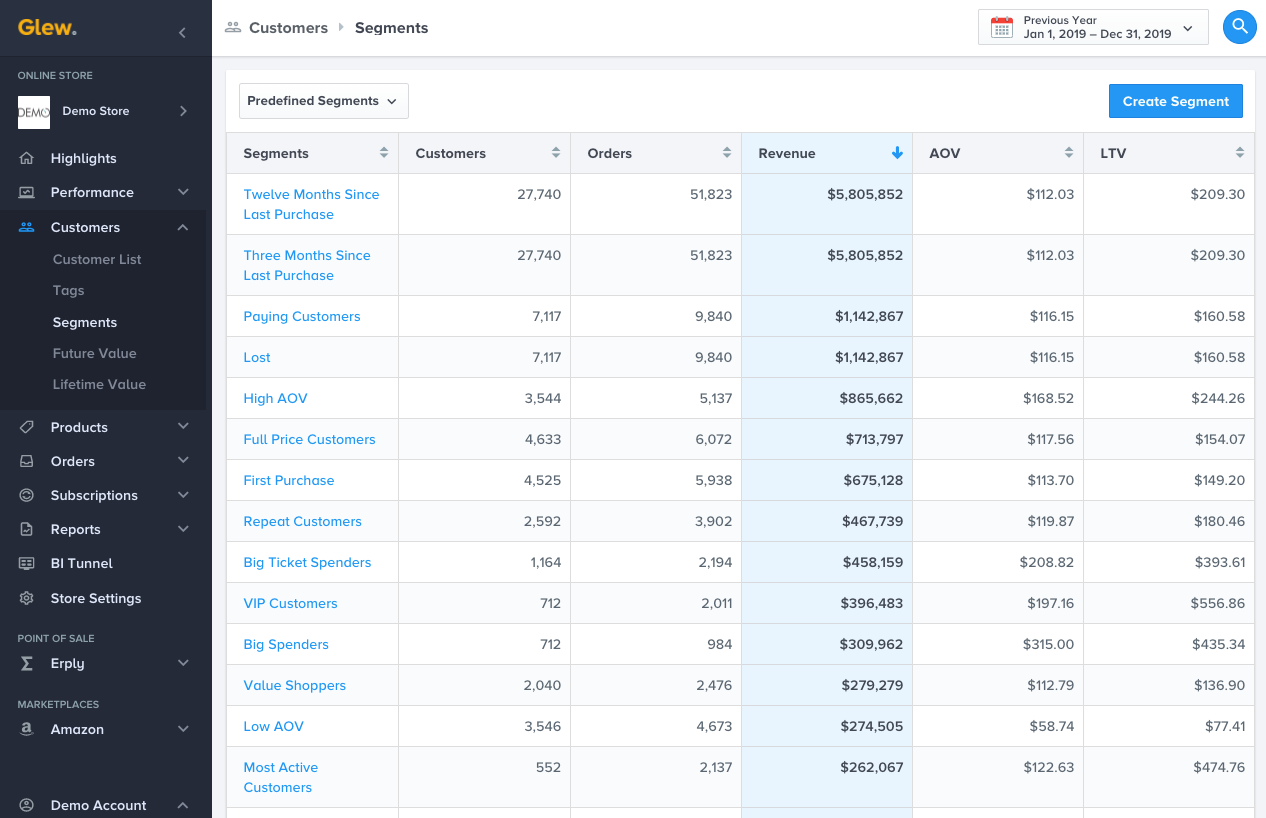This screenshot has width=1266, height=818.
Task: Open the Lost segment link
Action: 257,357
